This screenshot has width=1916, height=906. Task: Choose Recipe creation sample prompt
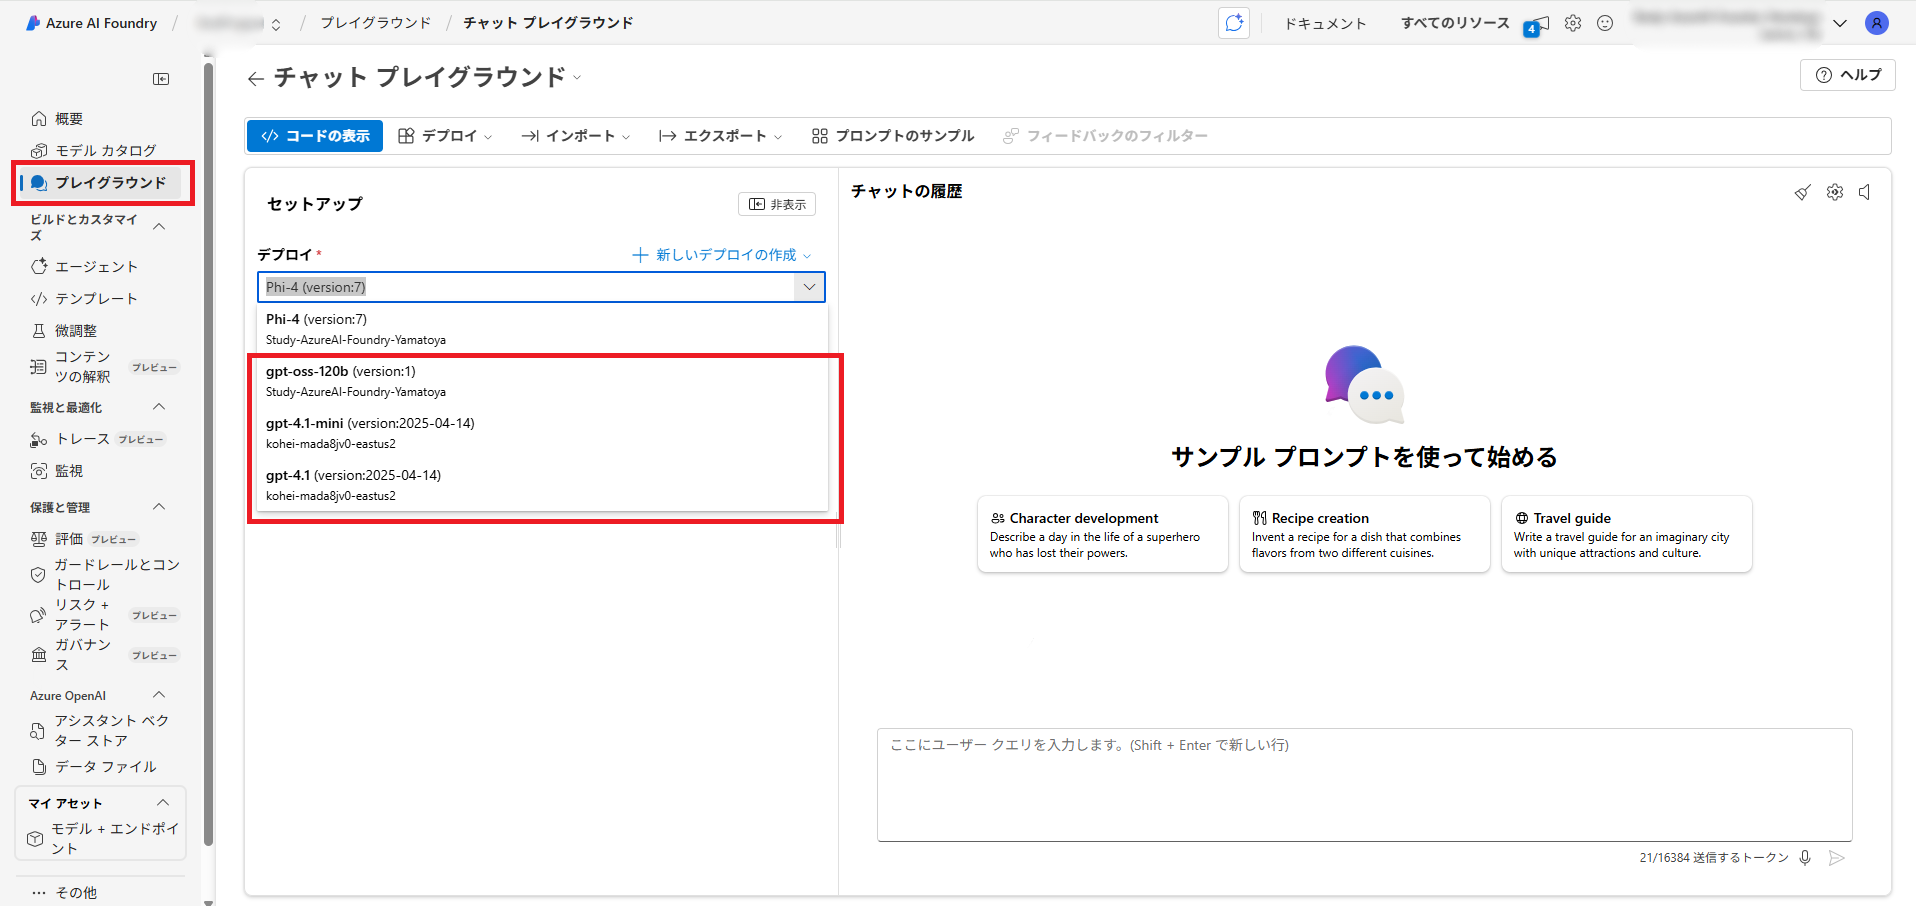(x=1365, y=534)
